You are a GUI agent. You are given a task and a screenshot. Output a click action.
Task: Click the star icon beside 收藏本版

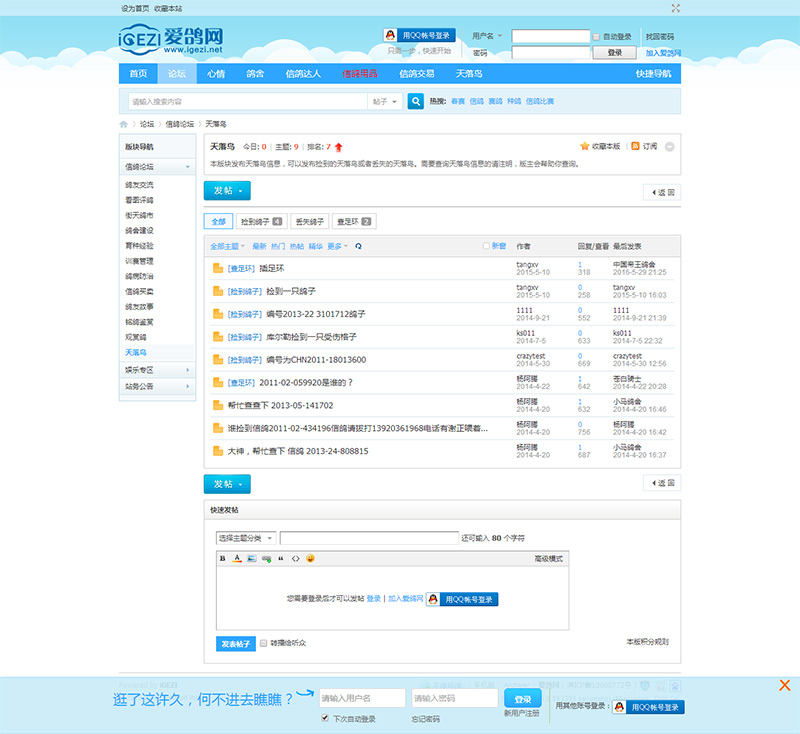(585, 146)
